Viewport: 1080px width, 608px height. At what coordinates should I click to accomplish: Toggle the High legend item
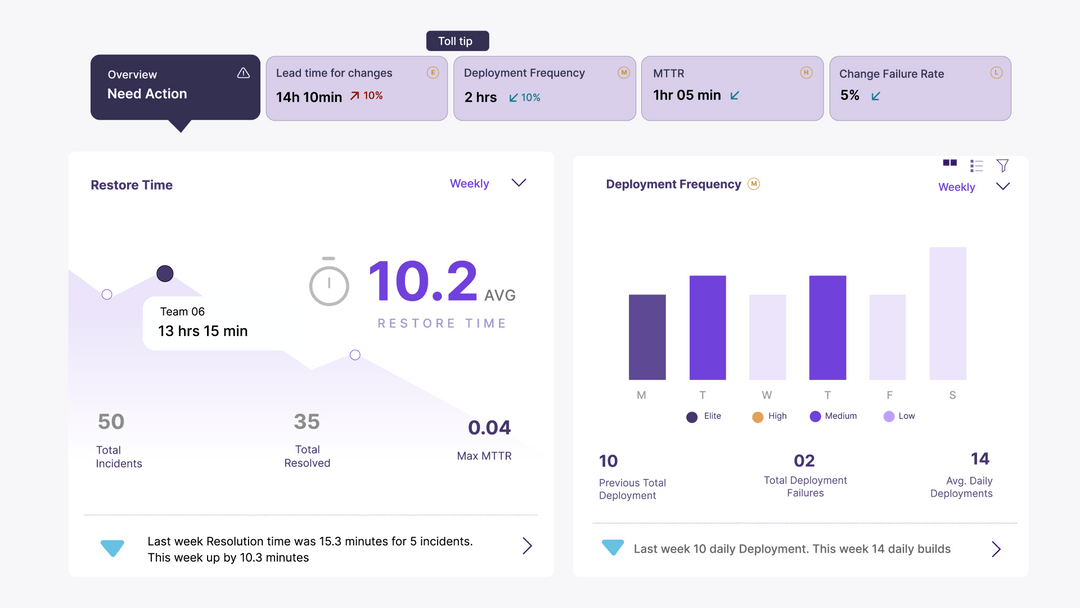point(769,417)
